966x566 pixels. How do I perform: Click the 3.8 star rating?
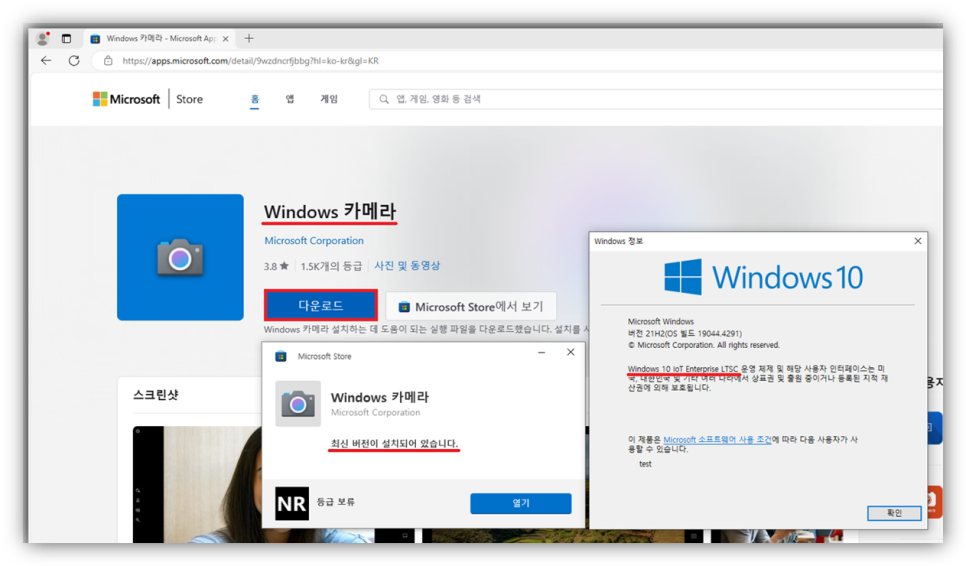coord(276,266)
